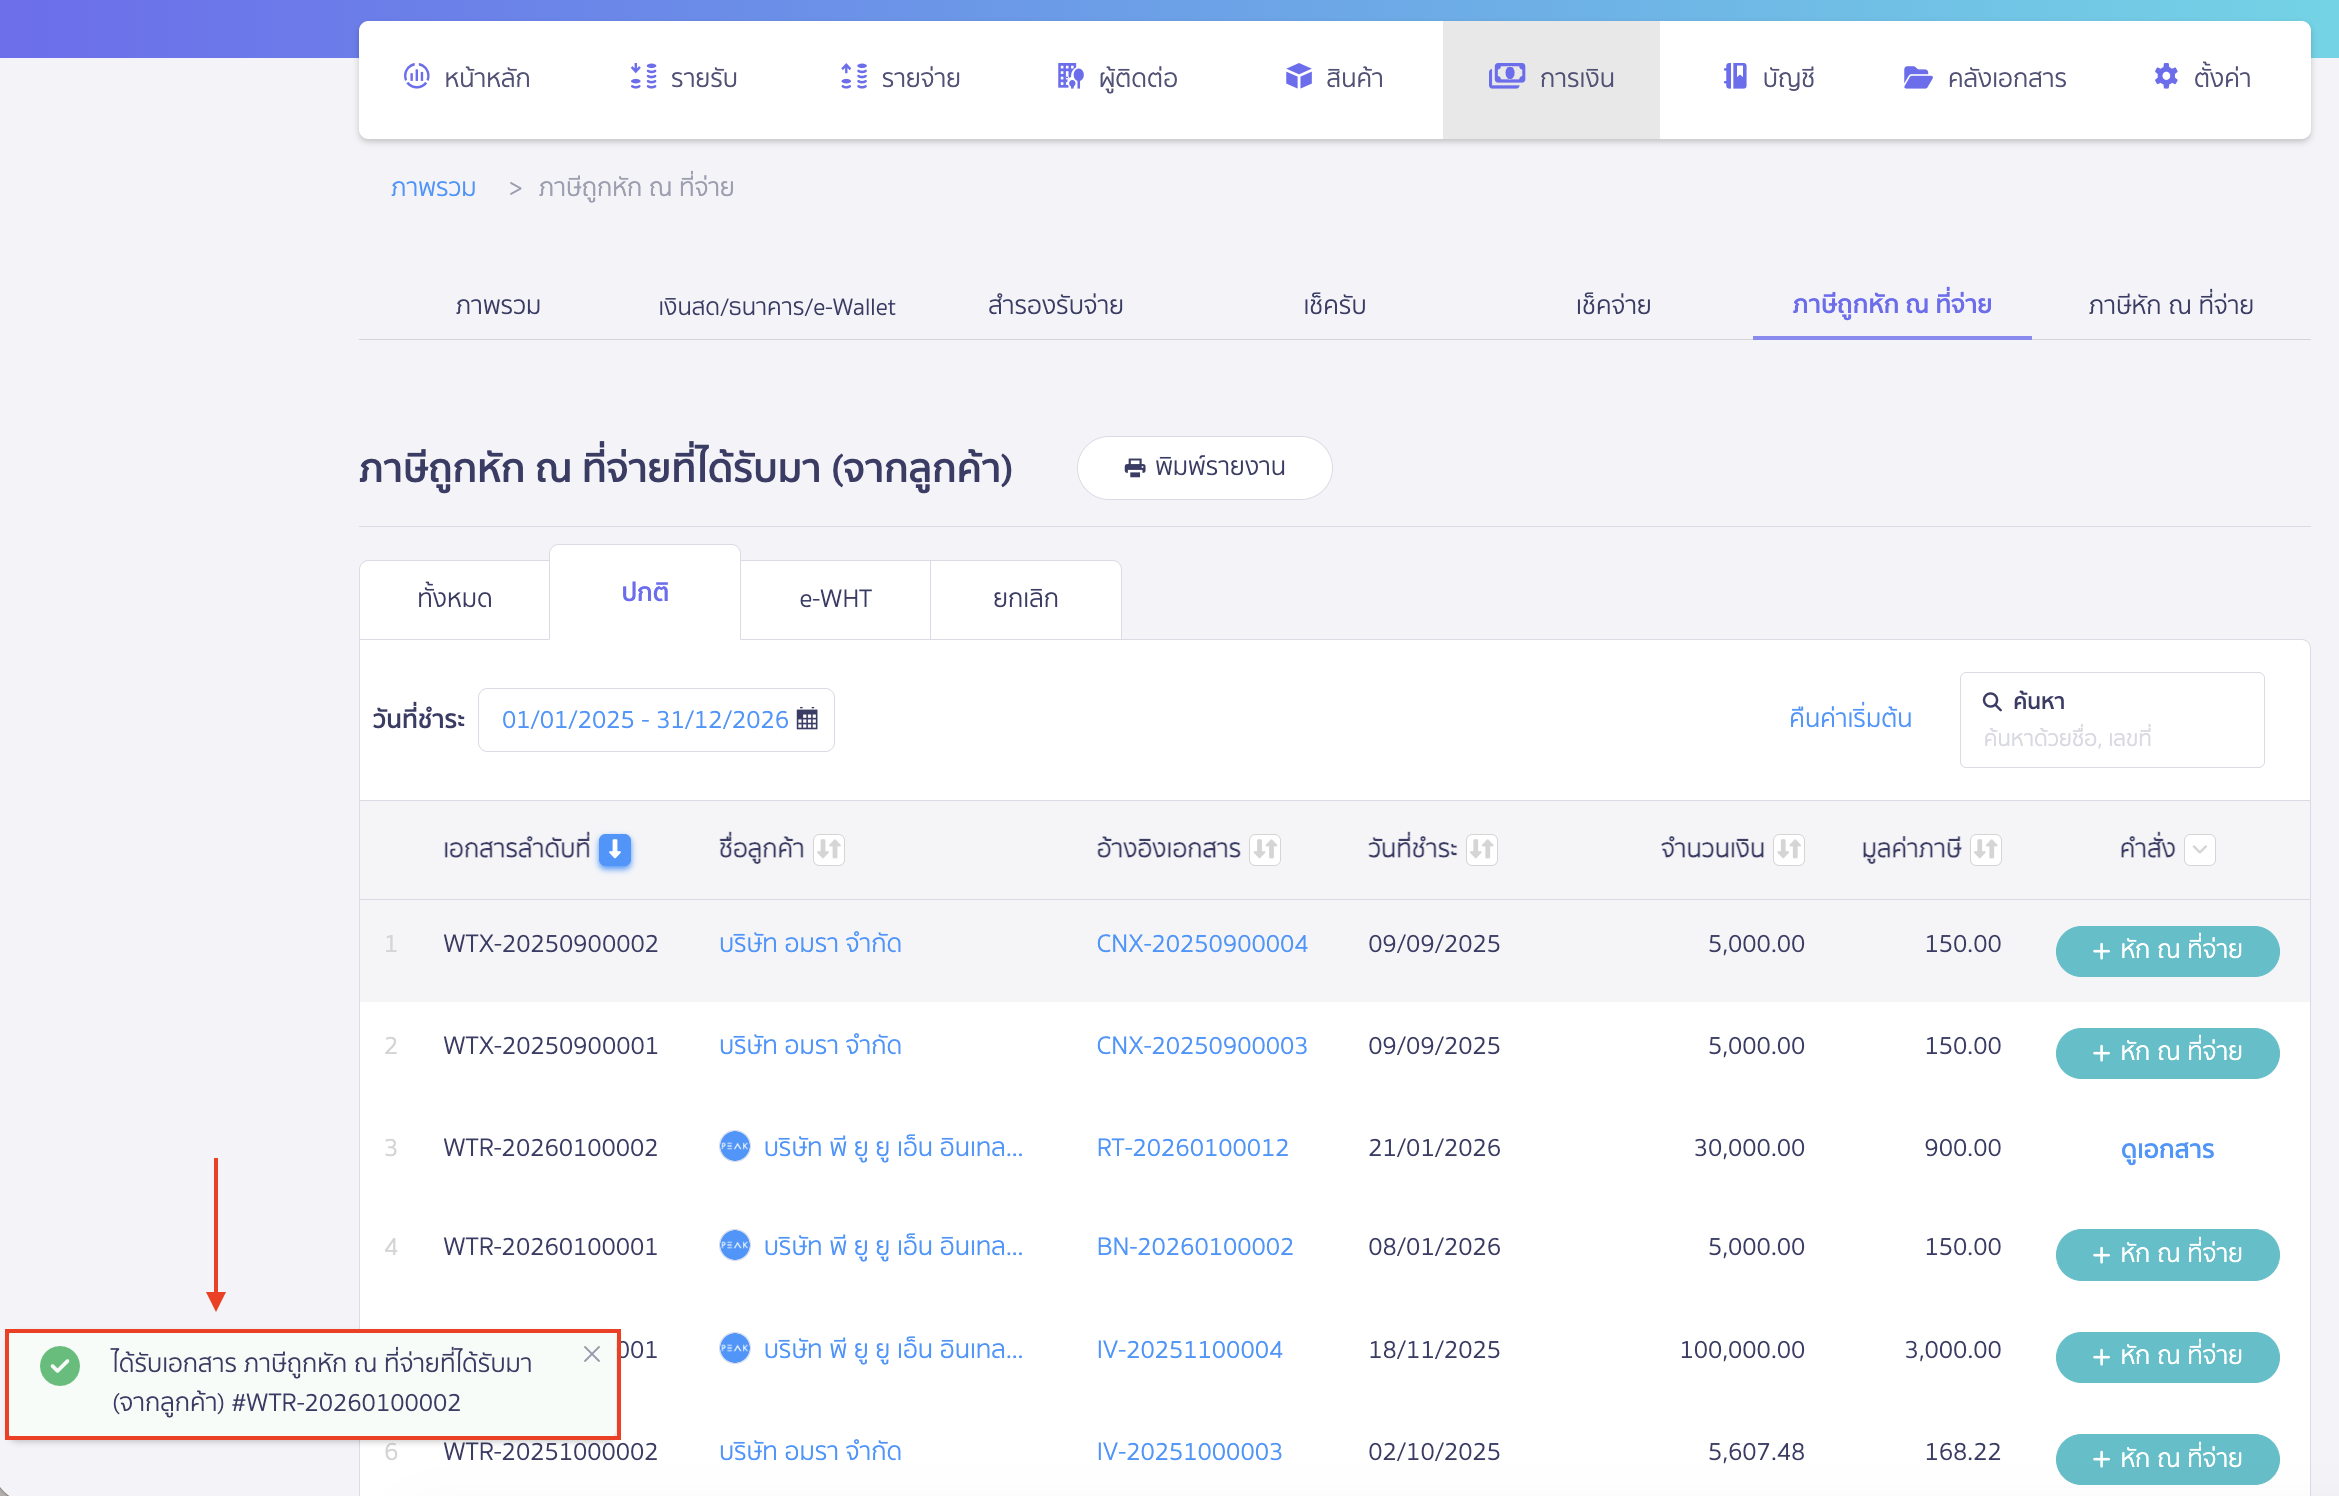Switch to the e-WHT tab
Screen dimensions: 2339x1496
835,598
